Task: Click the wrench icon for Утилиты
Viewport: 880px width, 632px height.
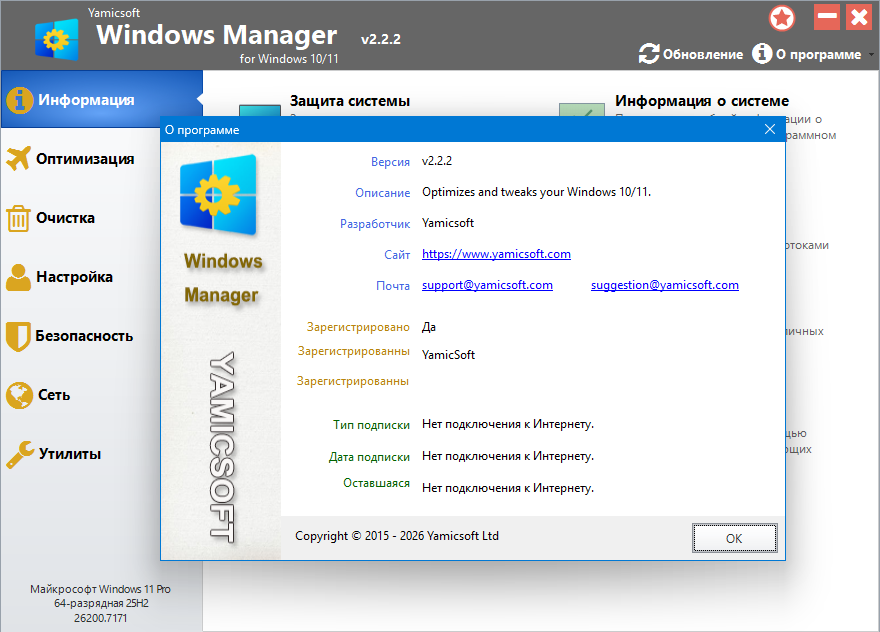Action: [x=19, y=454]
